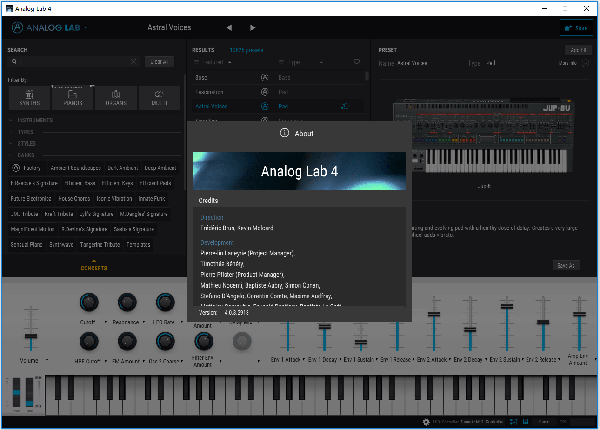
Task: Click into the search input field
Action: click(x=74, y=61)
